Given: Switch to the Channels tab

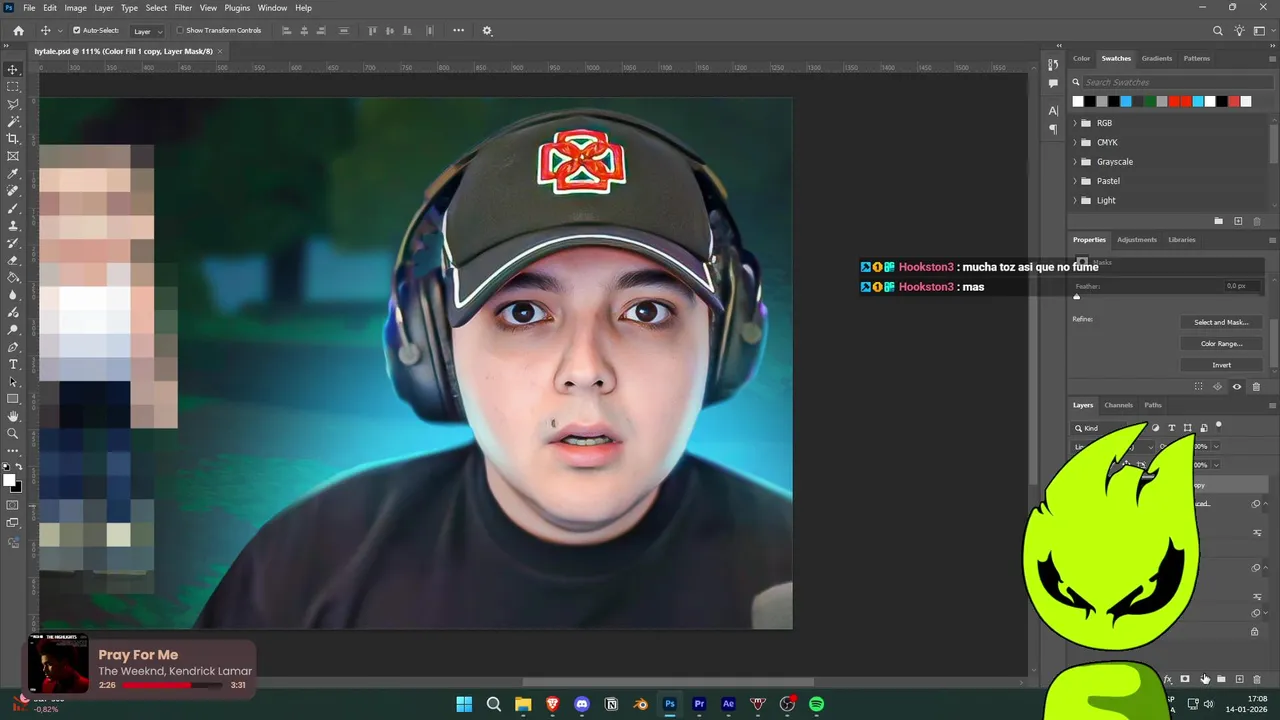Looking at the screenshot, I should 1118,405.
